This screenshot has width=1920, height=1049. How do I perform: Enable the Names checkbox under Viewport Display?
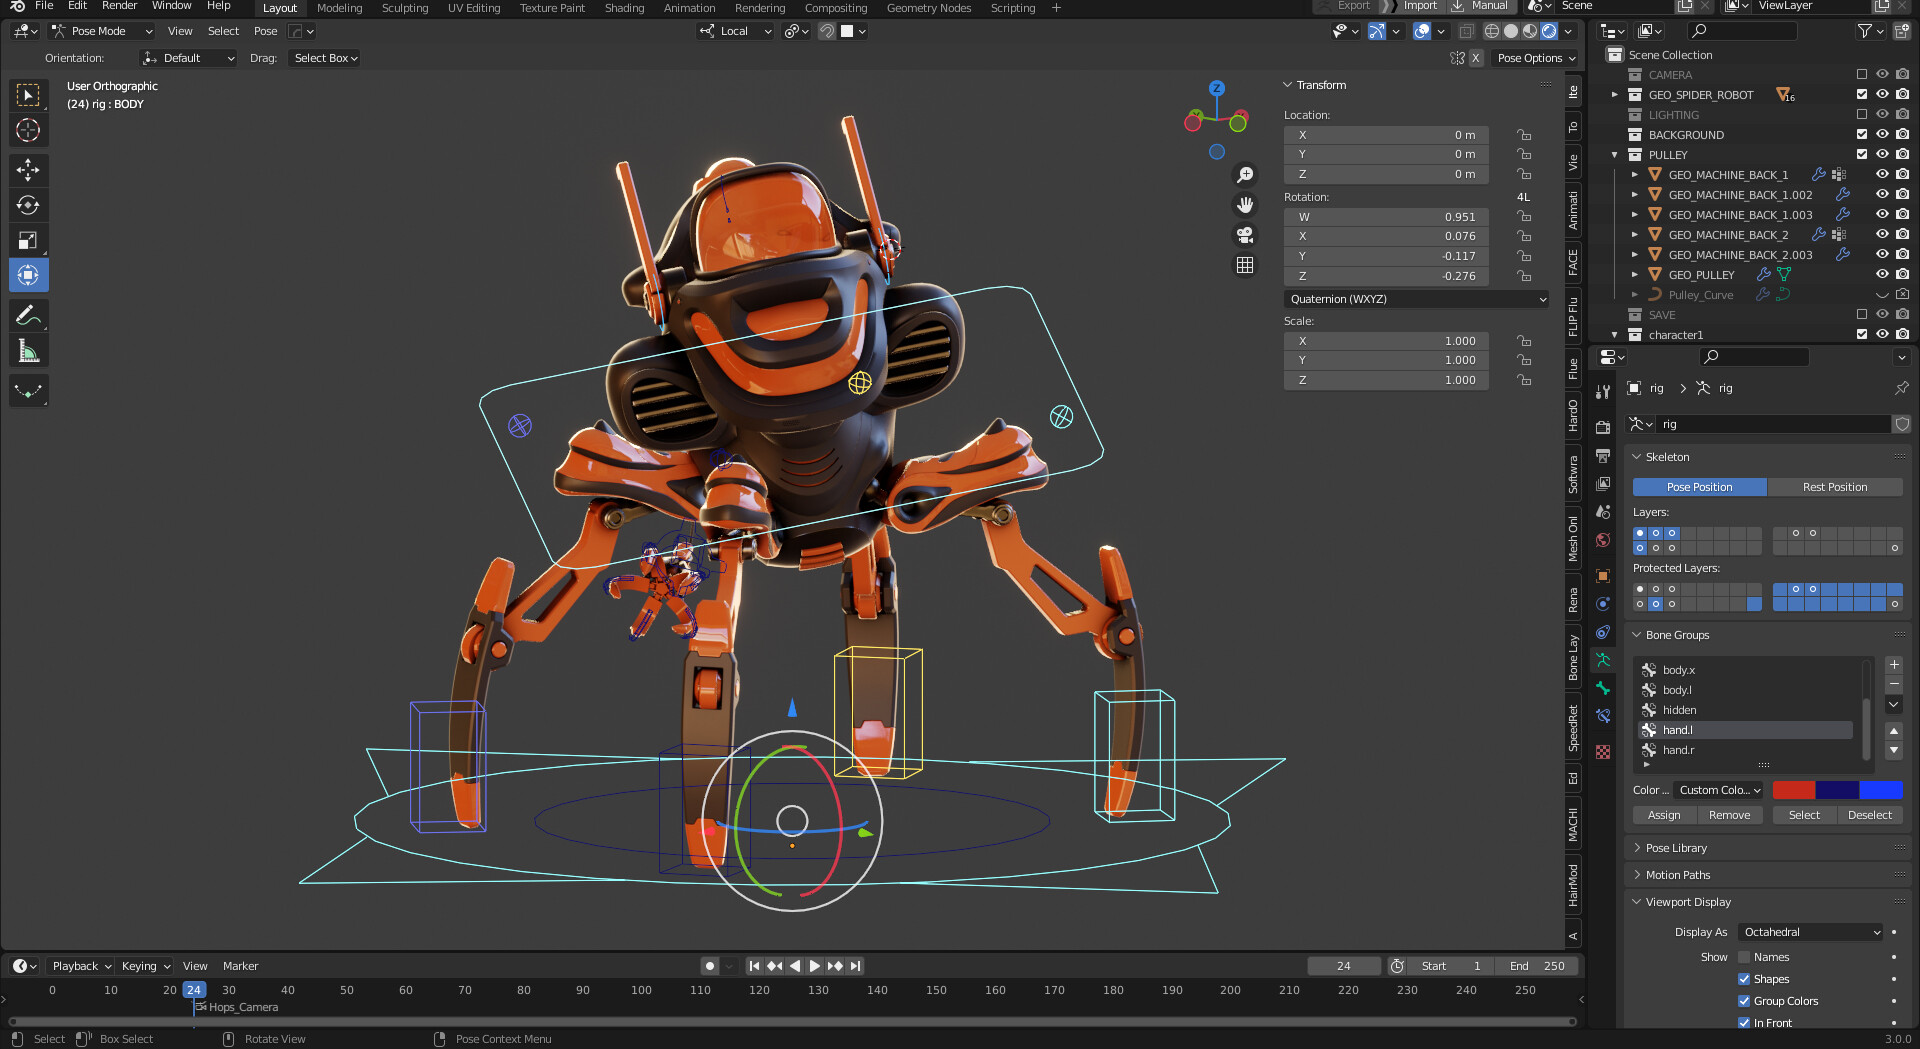(1745, 957)
